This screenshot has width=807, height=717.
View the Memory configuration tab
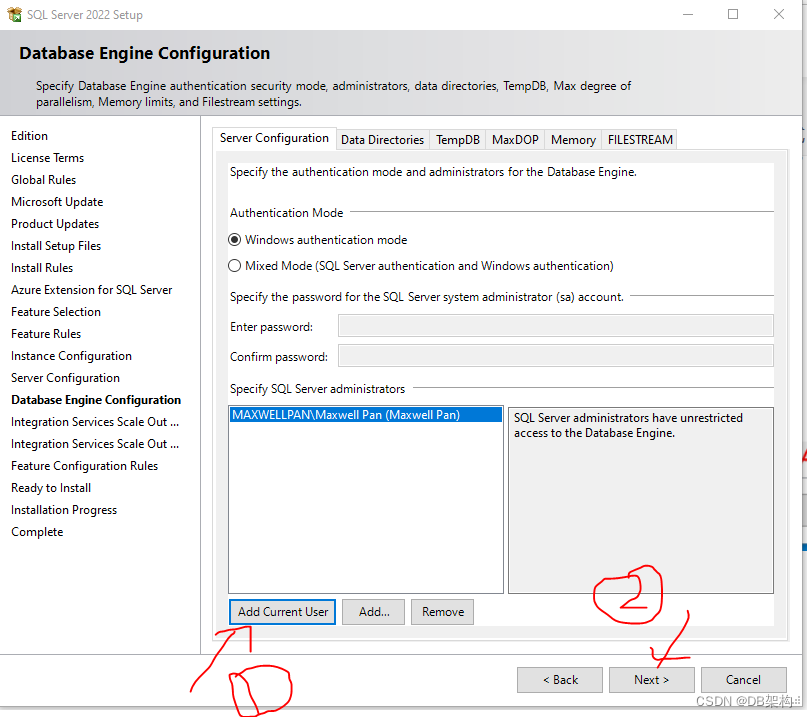[x=572, y=139]
